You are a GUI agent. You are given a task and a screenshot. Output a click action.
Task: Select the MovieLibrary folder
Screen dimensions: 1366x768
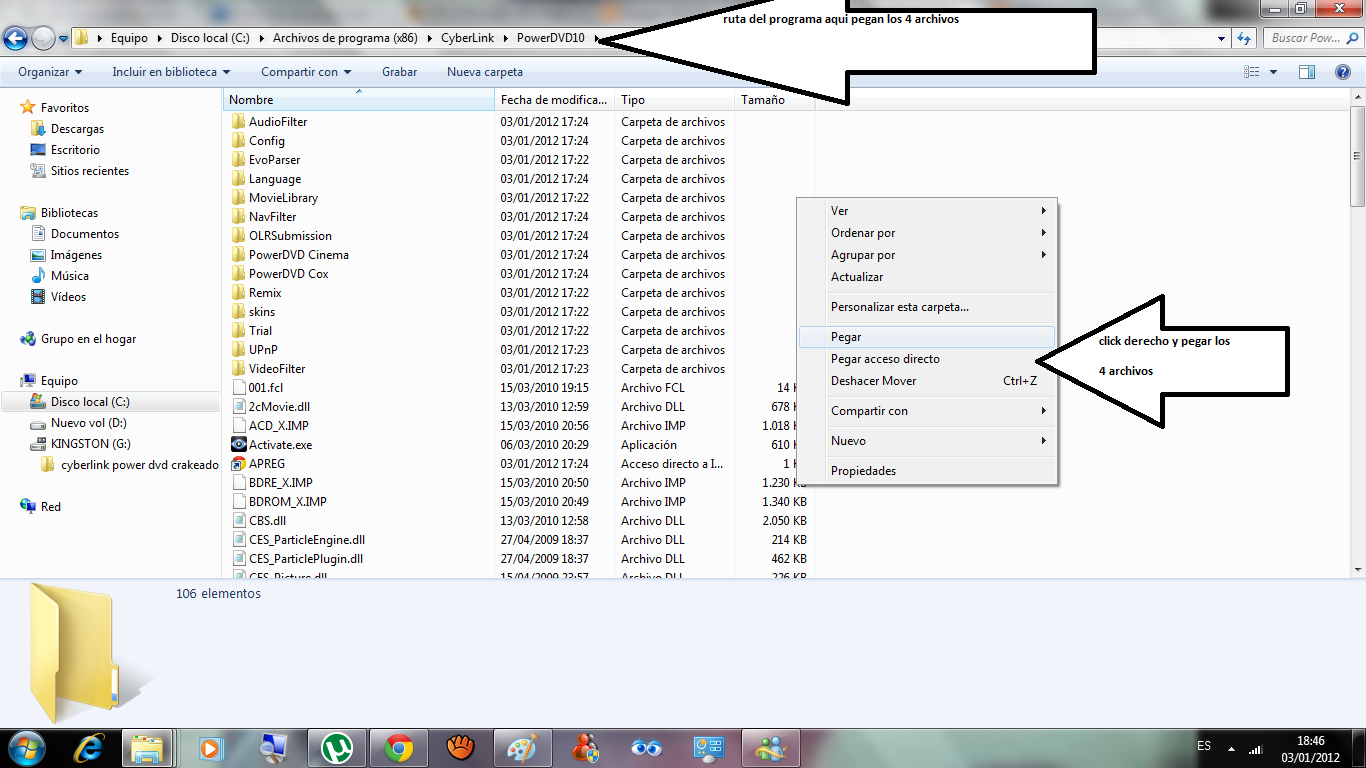[283, 198]
